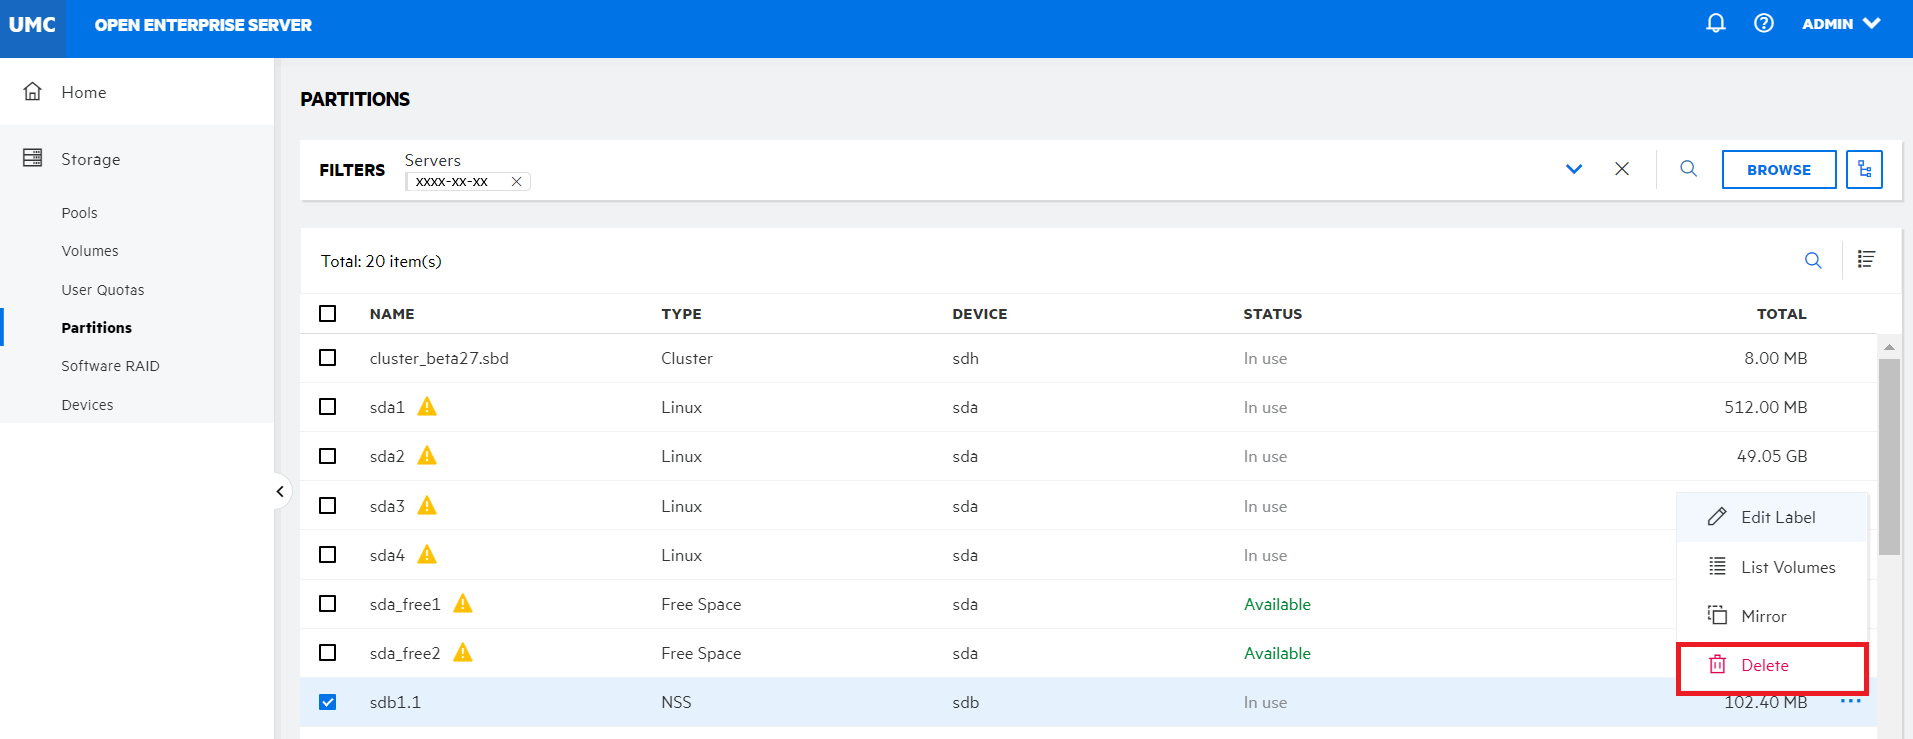Uncheck the sdb1.1 partition checkbox
Viewport: 1913px width, 739px height.
[327, 702]
